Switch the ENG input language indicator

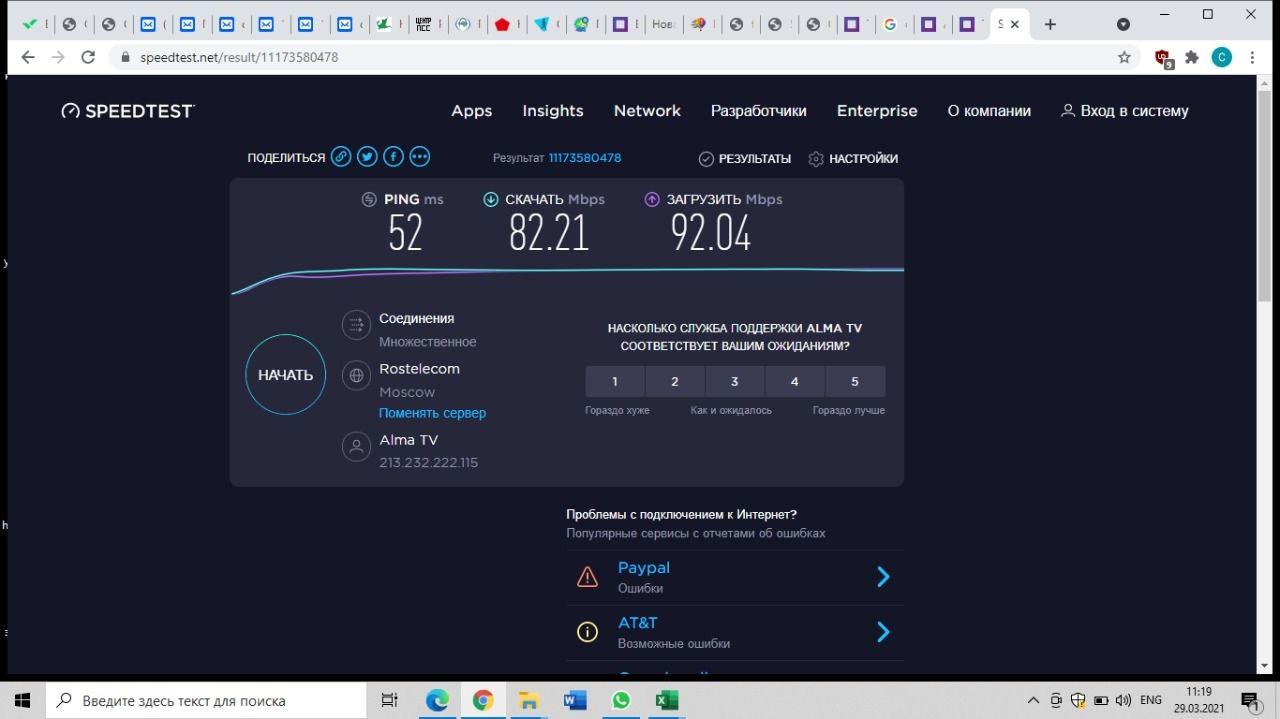tap(1150, 701)
